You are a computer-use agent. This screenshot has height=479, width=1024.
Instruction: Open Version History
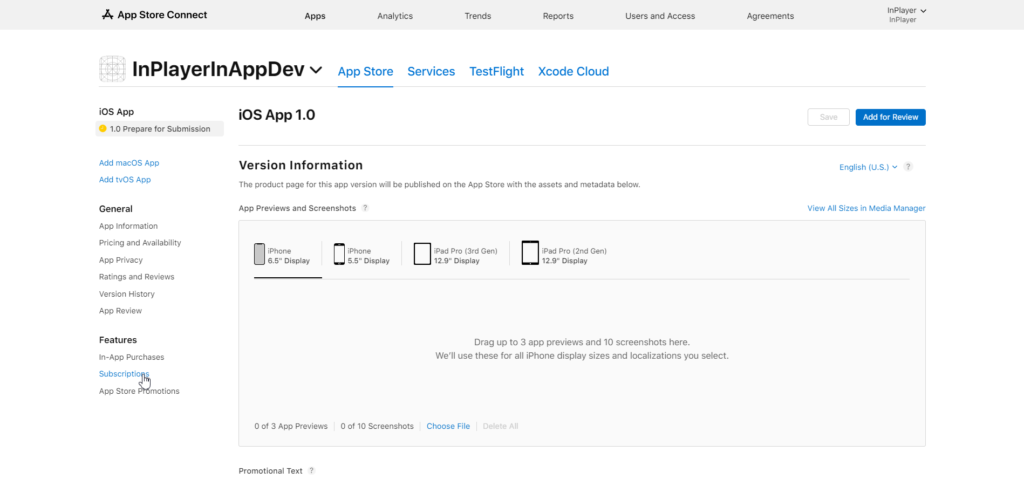(x=127, y=294)
